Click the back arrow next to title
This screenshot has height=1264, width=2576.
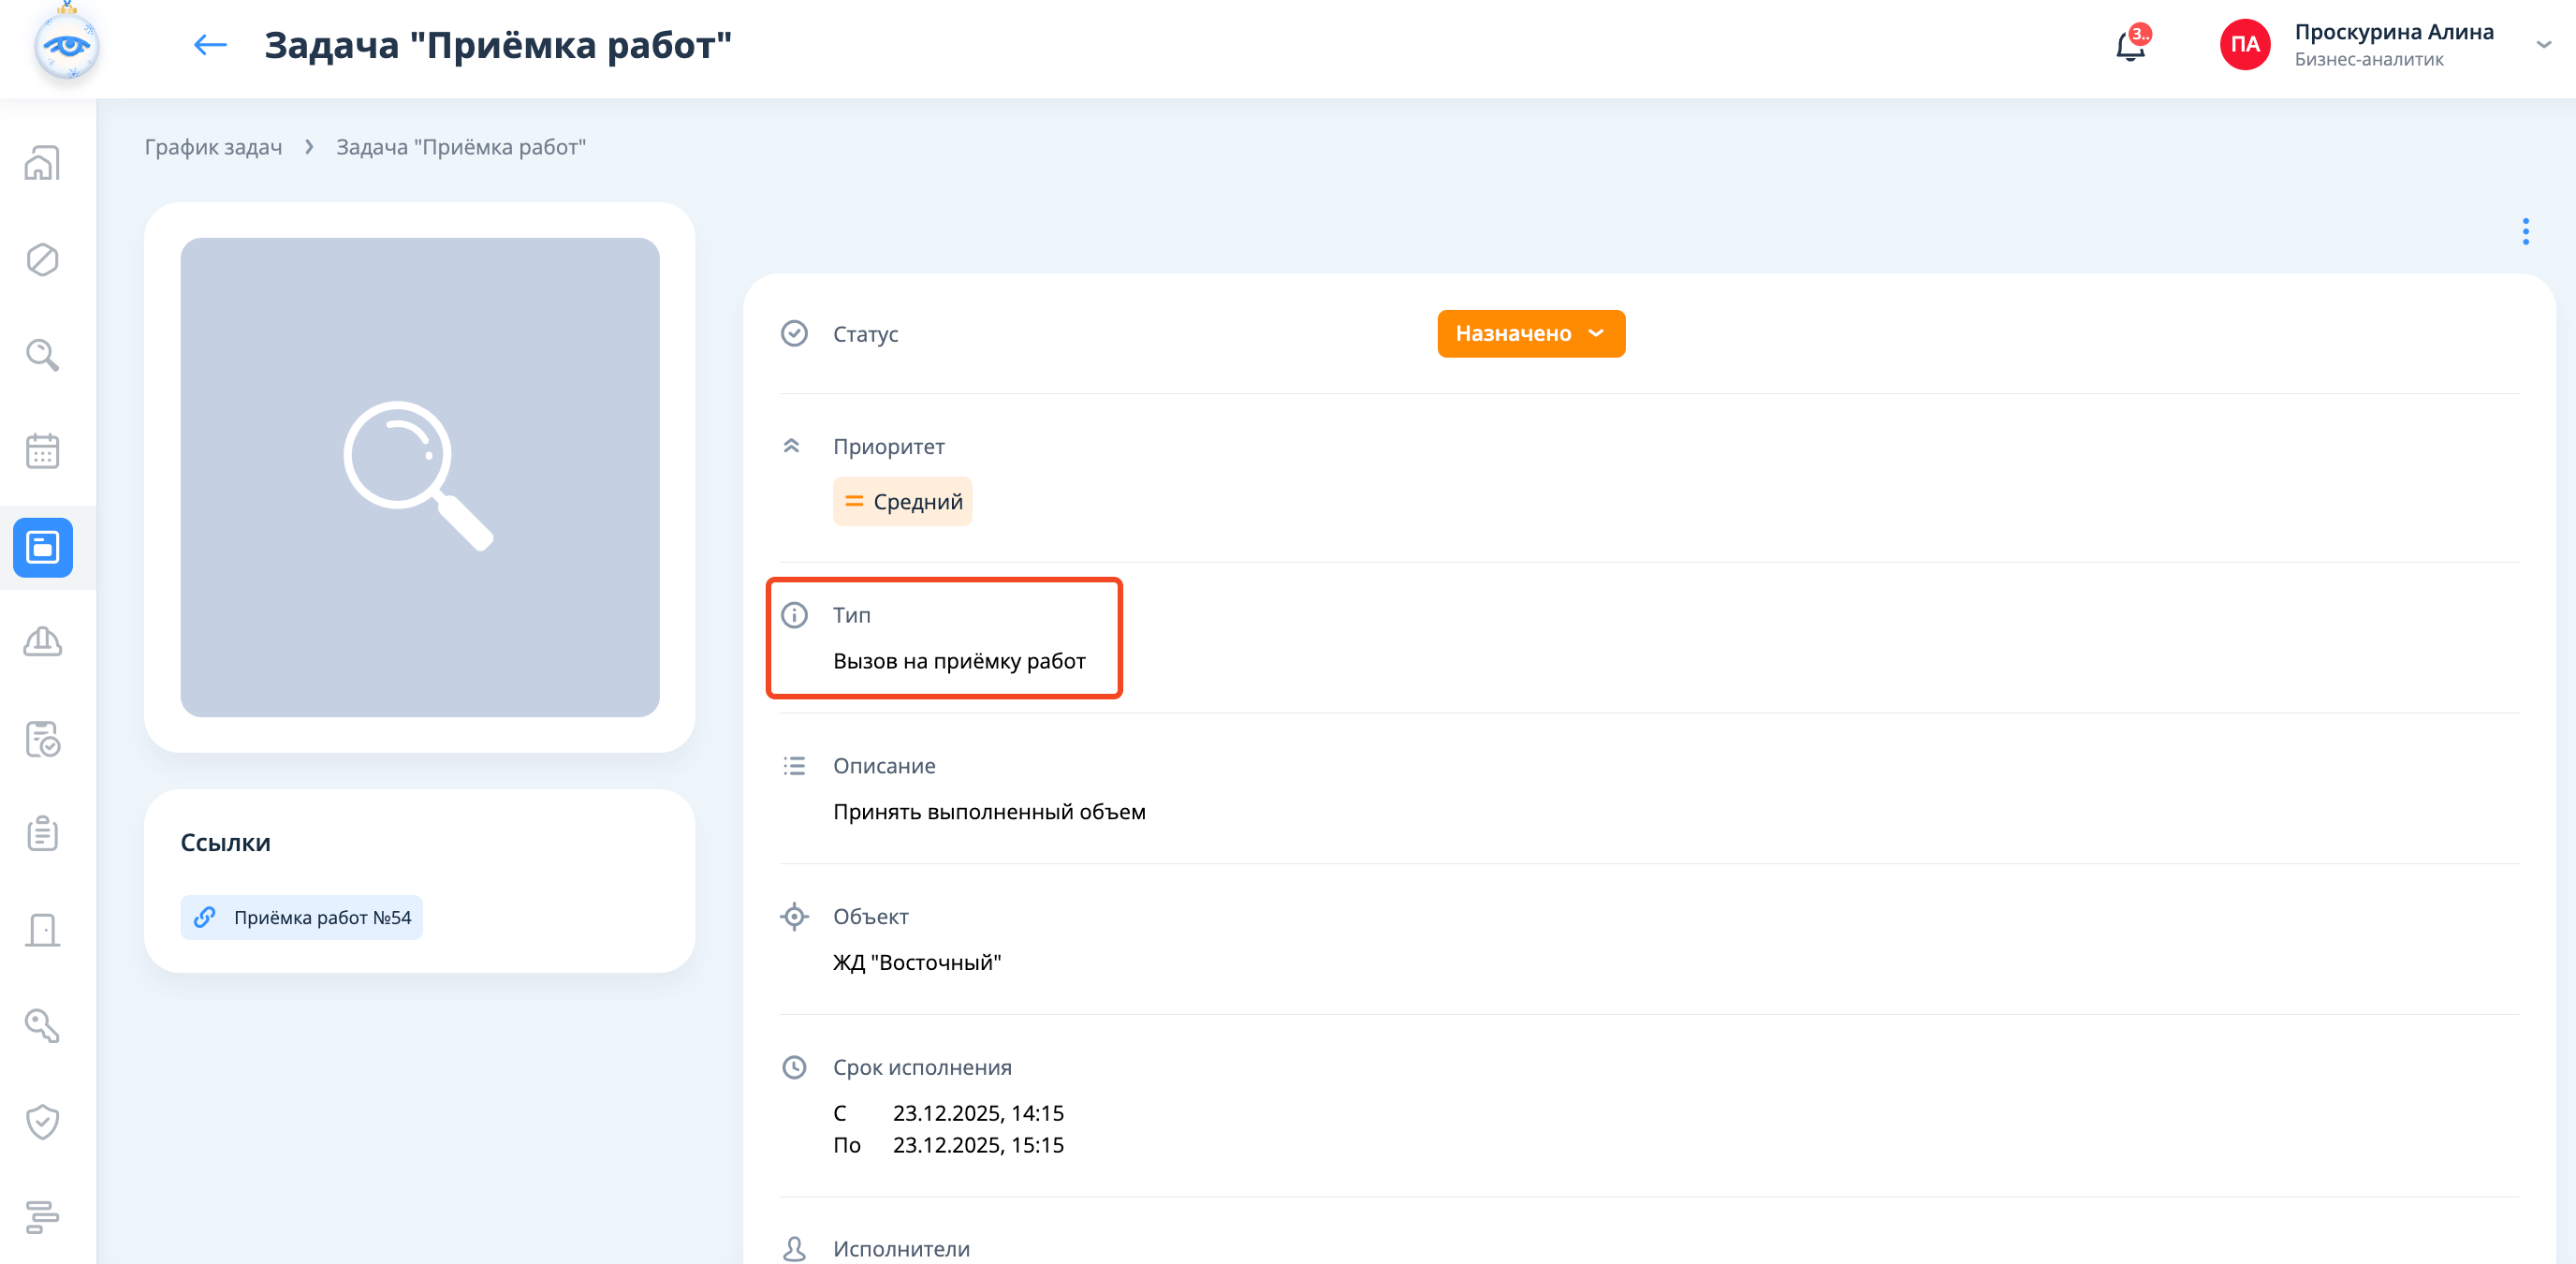(x=210, y=45)
